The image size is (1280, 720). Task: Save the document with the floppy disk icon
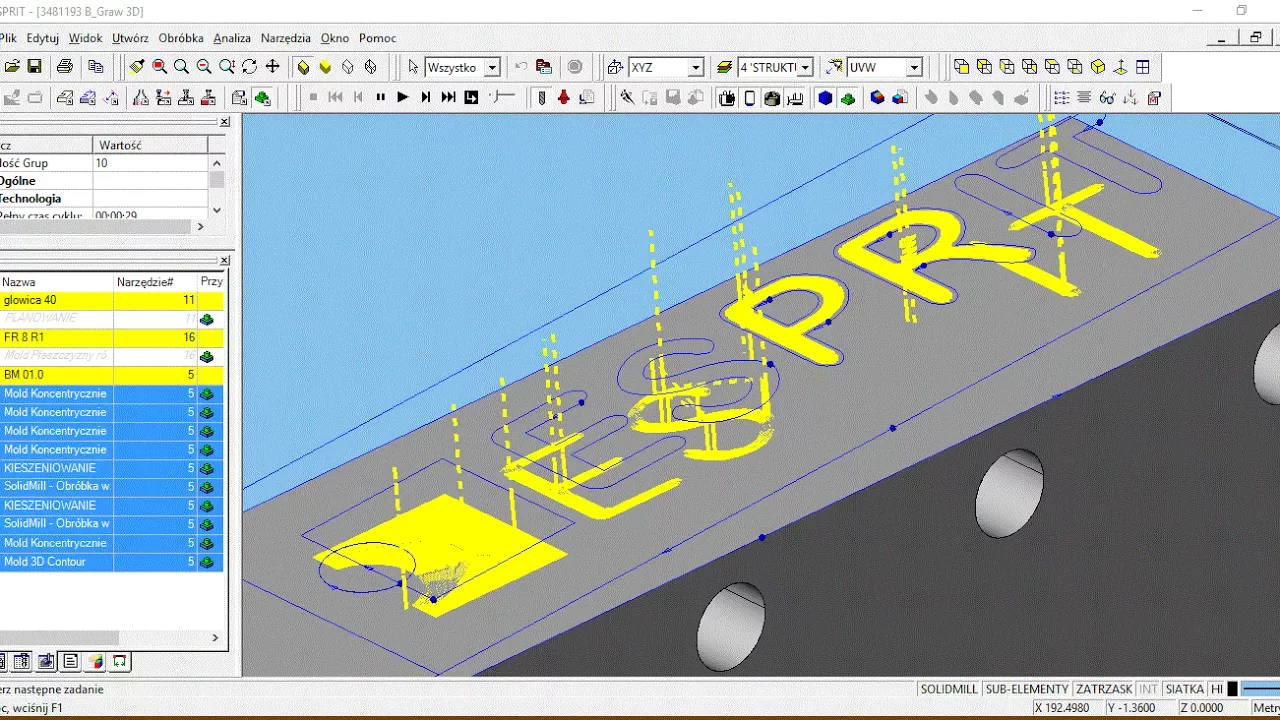pos(34,67)
